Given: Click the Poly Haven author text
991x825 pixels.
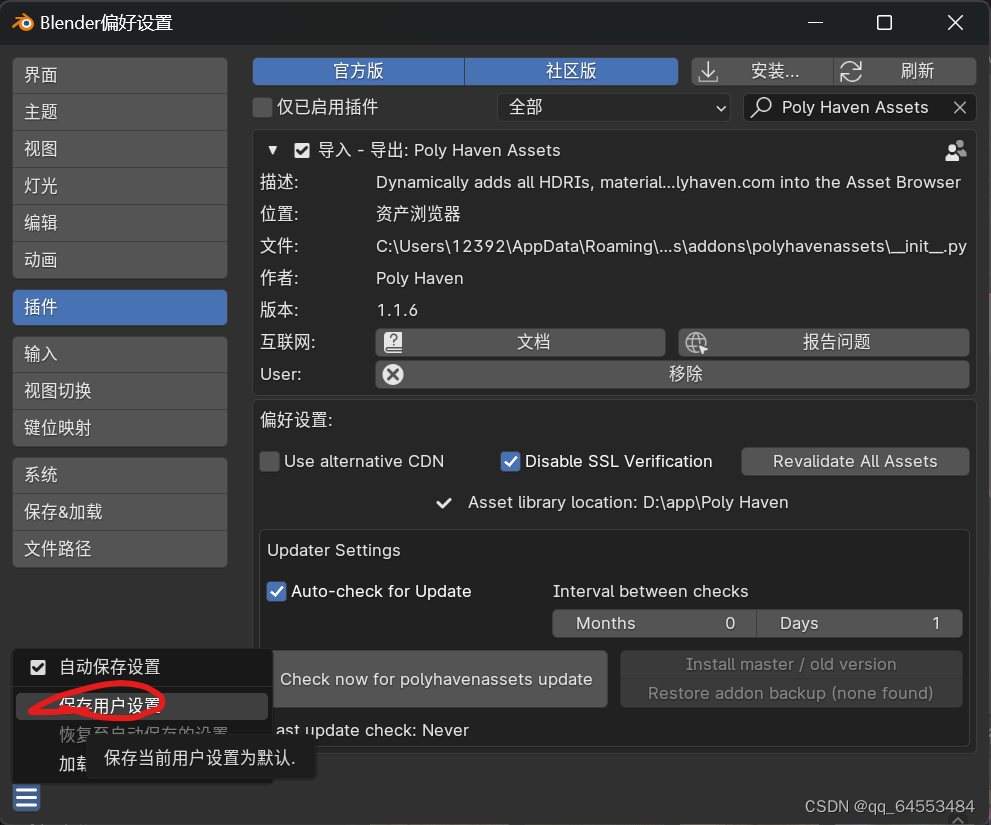Looking at the screenshot, I should (x=420, y=279).
